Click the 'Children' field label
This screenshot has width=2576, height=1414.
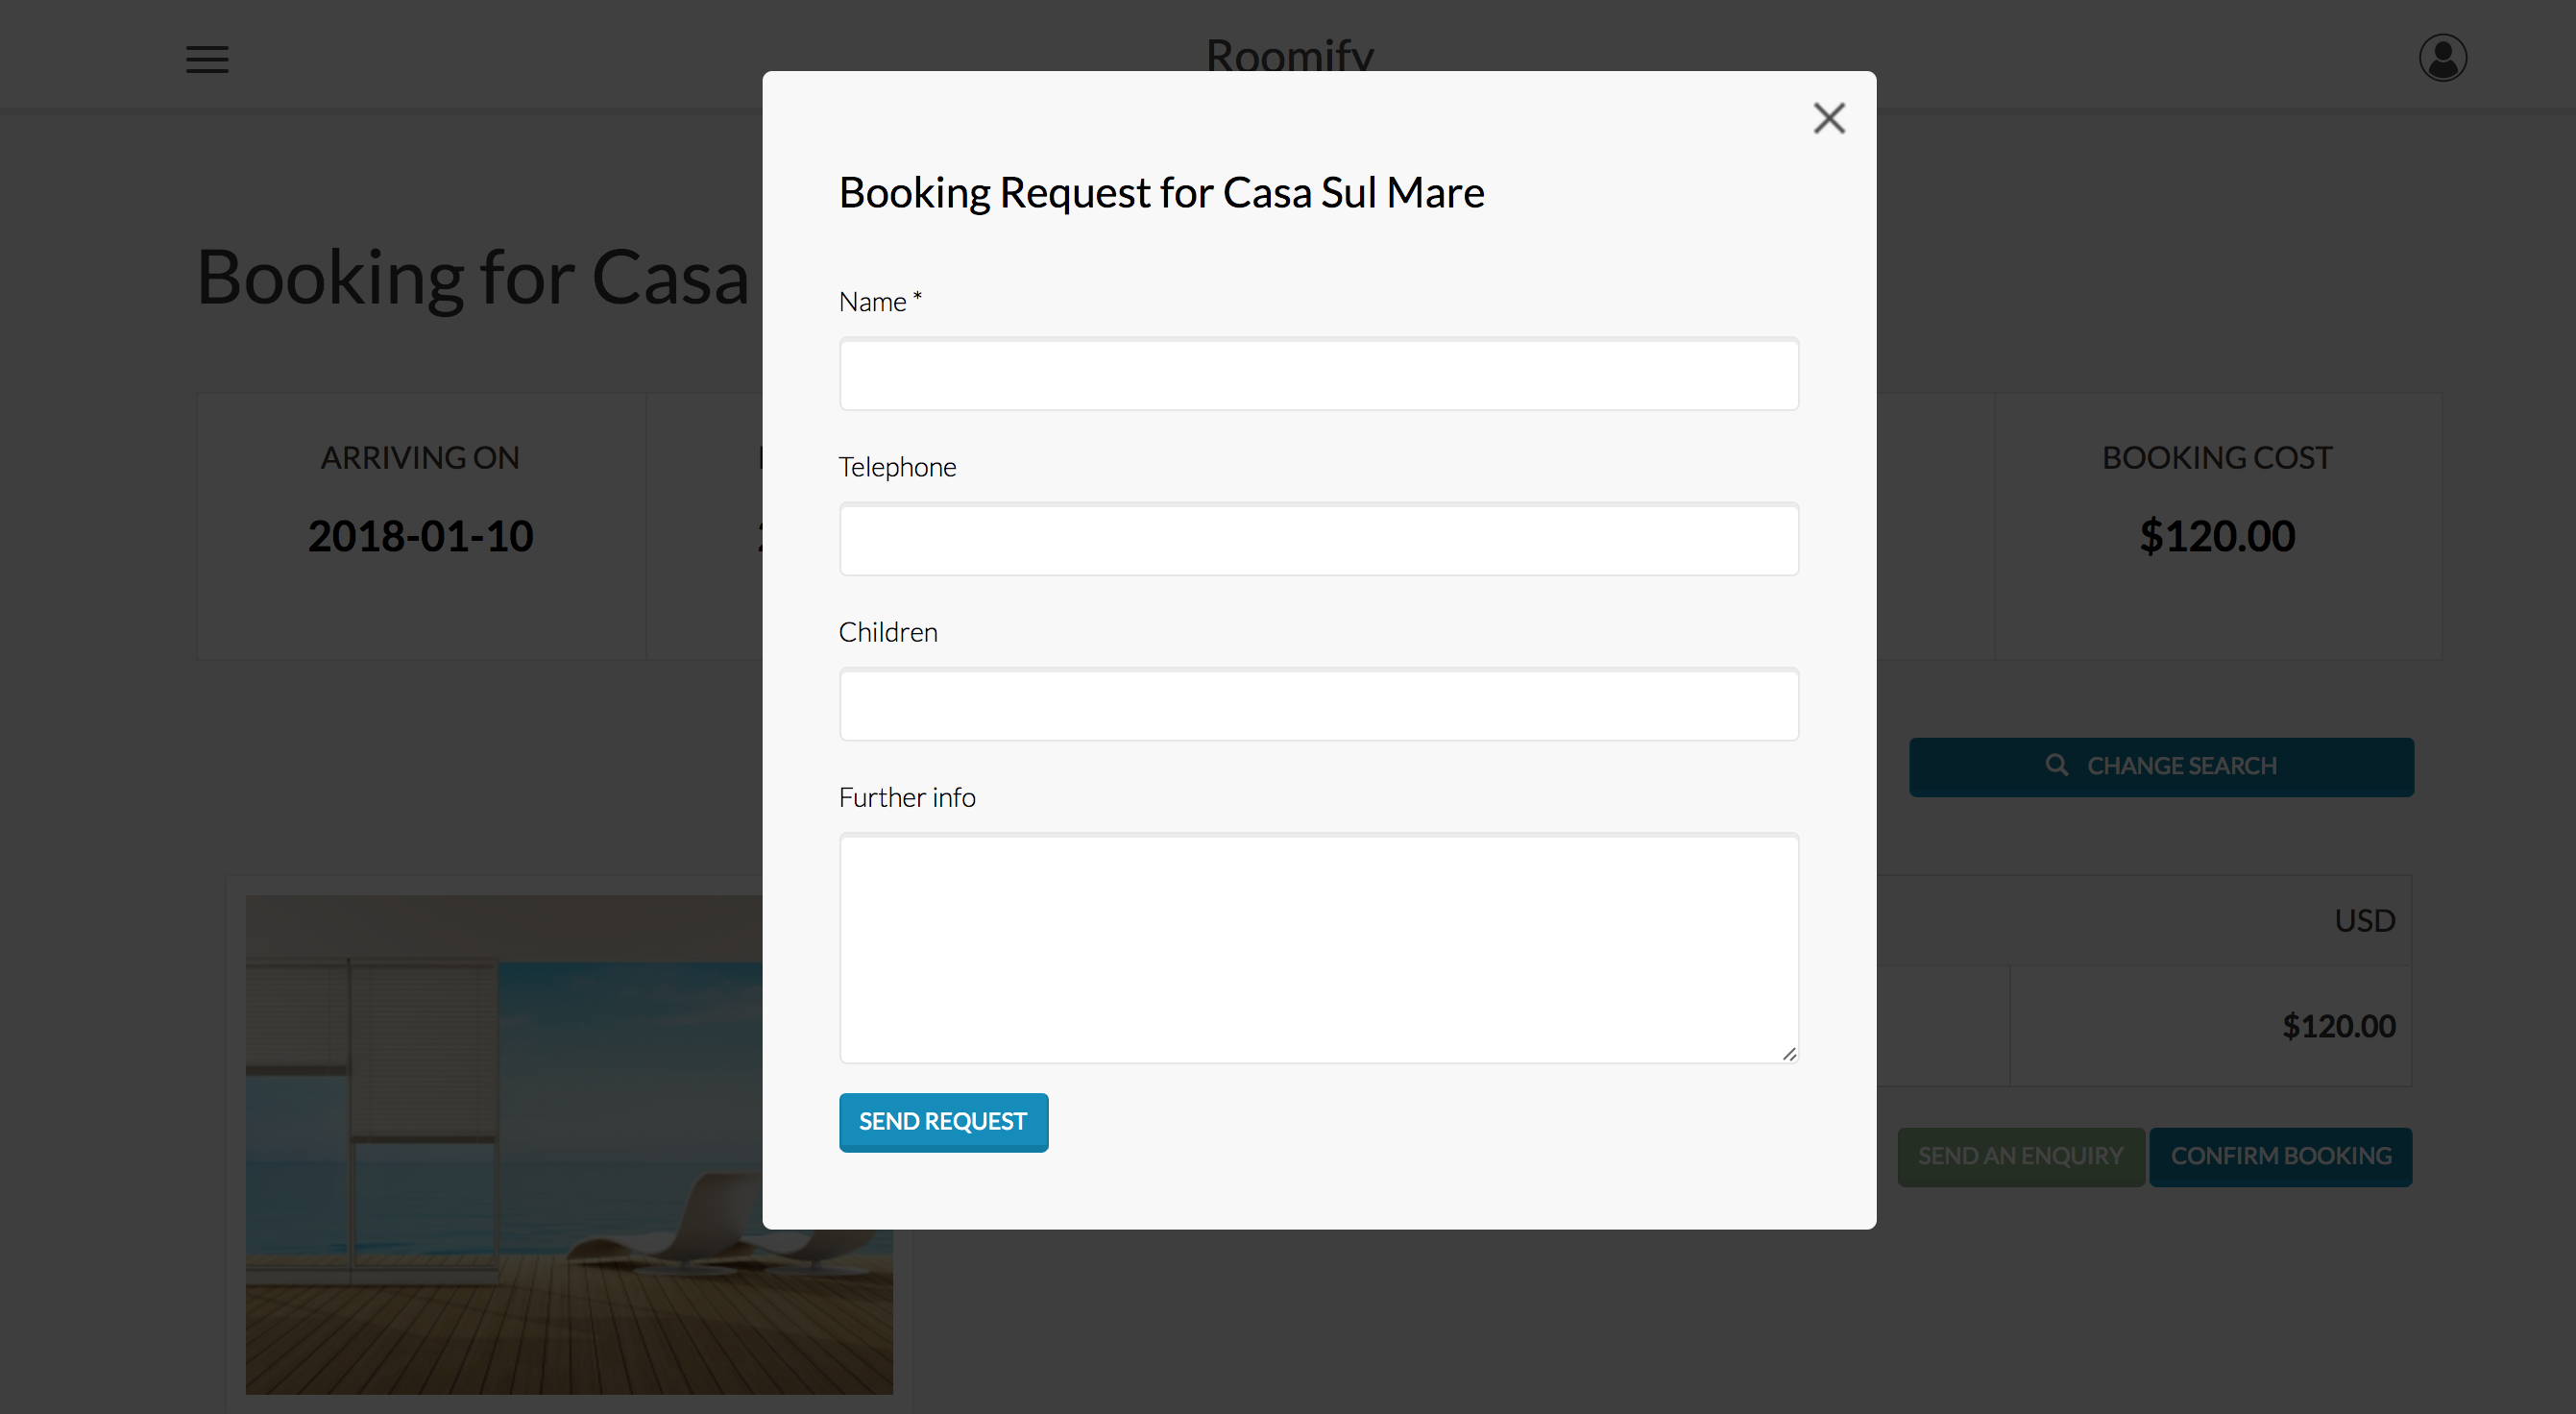pyautogui.click(x=888, y=632)
